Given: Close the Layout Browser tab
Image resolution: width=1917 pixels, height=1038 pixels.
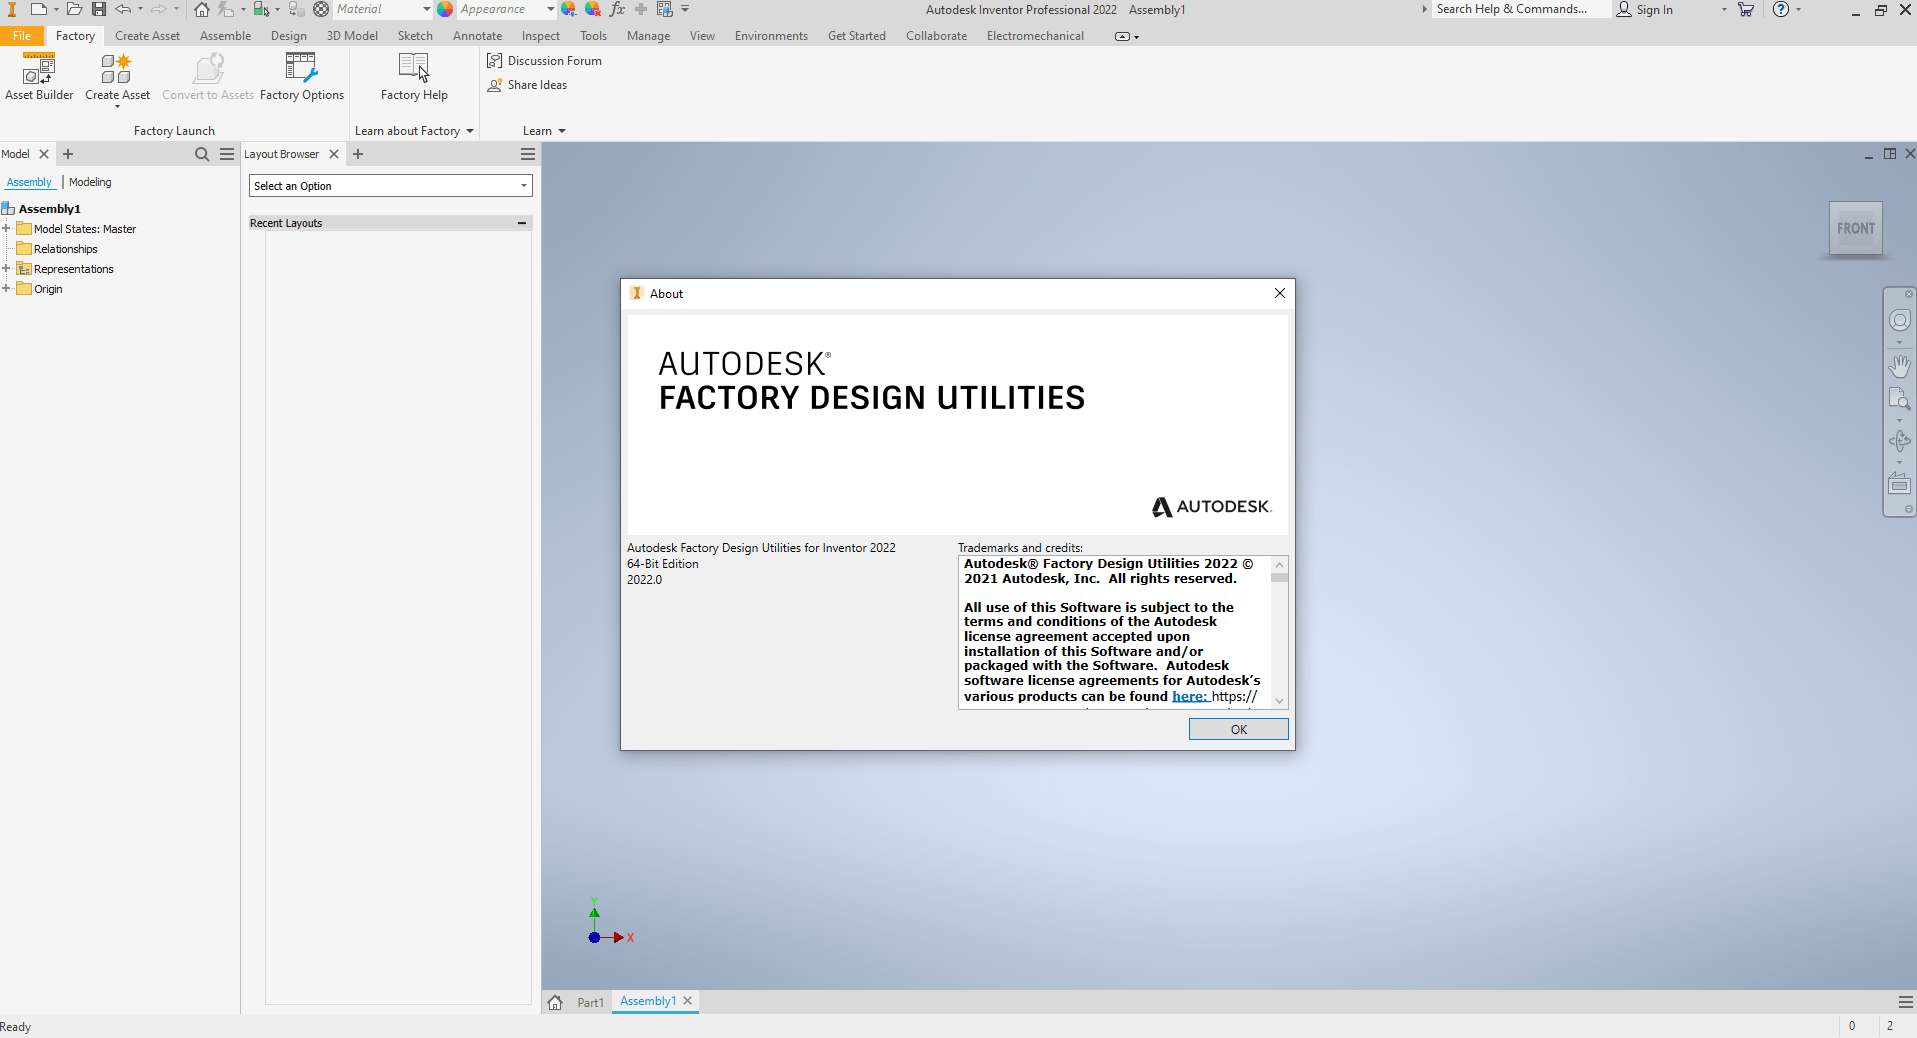Looking at the screenshot, I should (334, 154).
